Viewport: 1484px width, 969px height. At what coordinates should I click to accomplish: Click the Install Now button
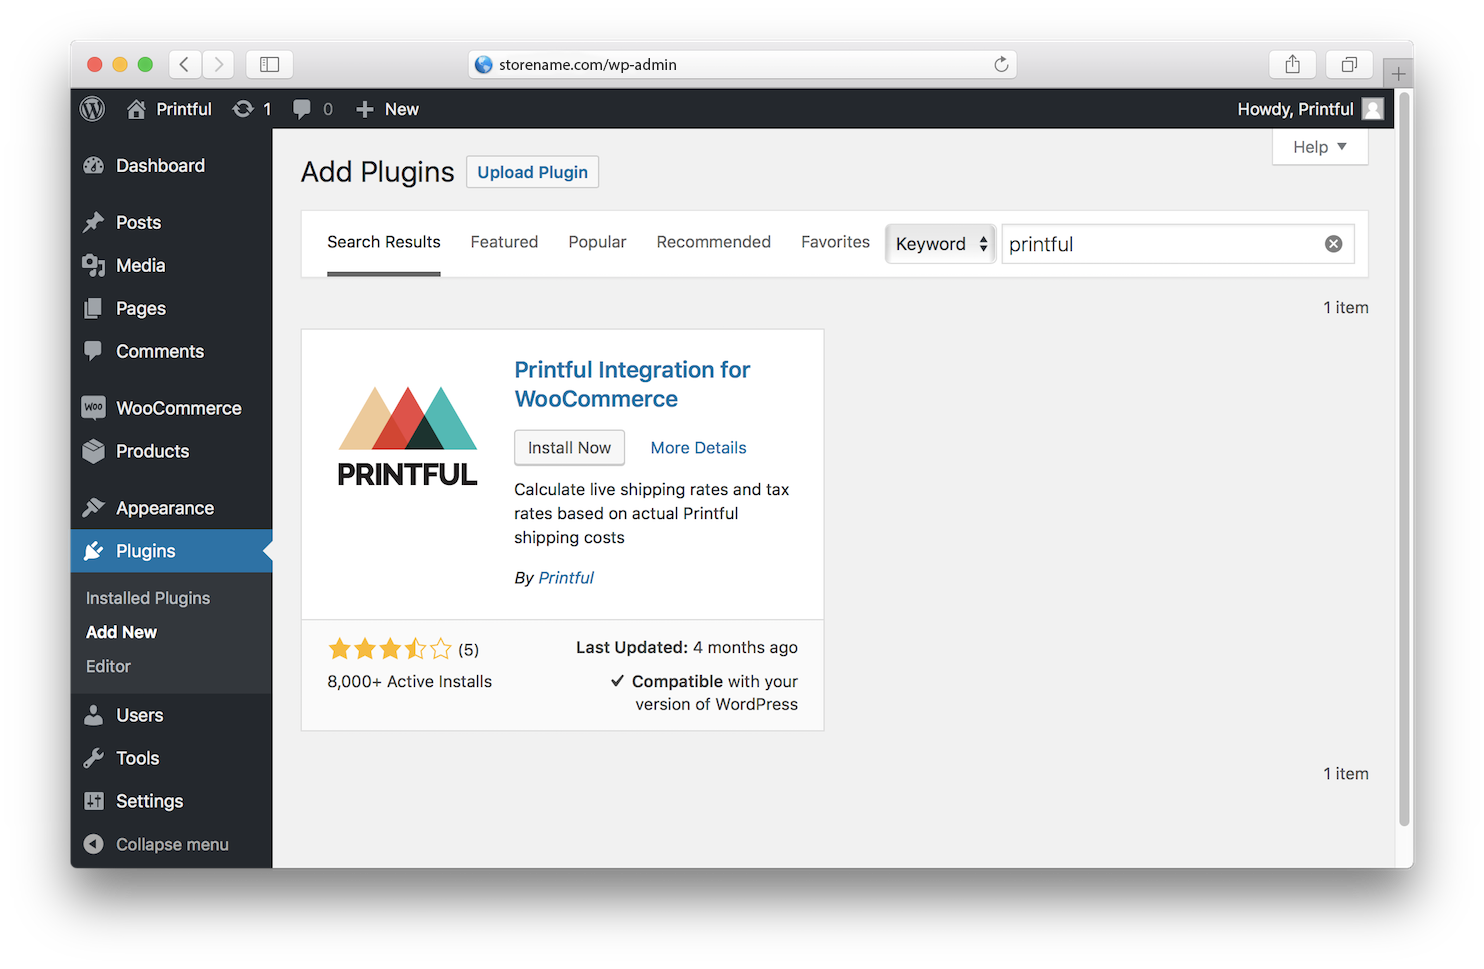(x=569, y=448)
